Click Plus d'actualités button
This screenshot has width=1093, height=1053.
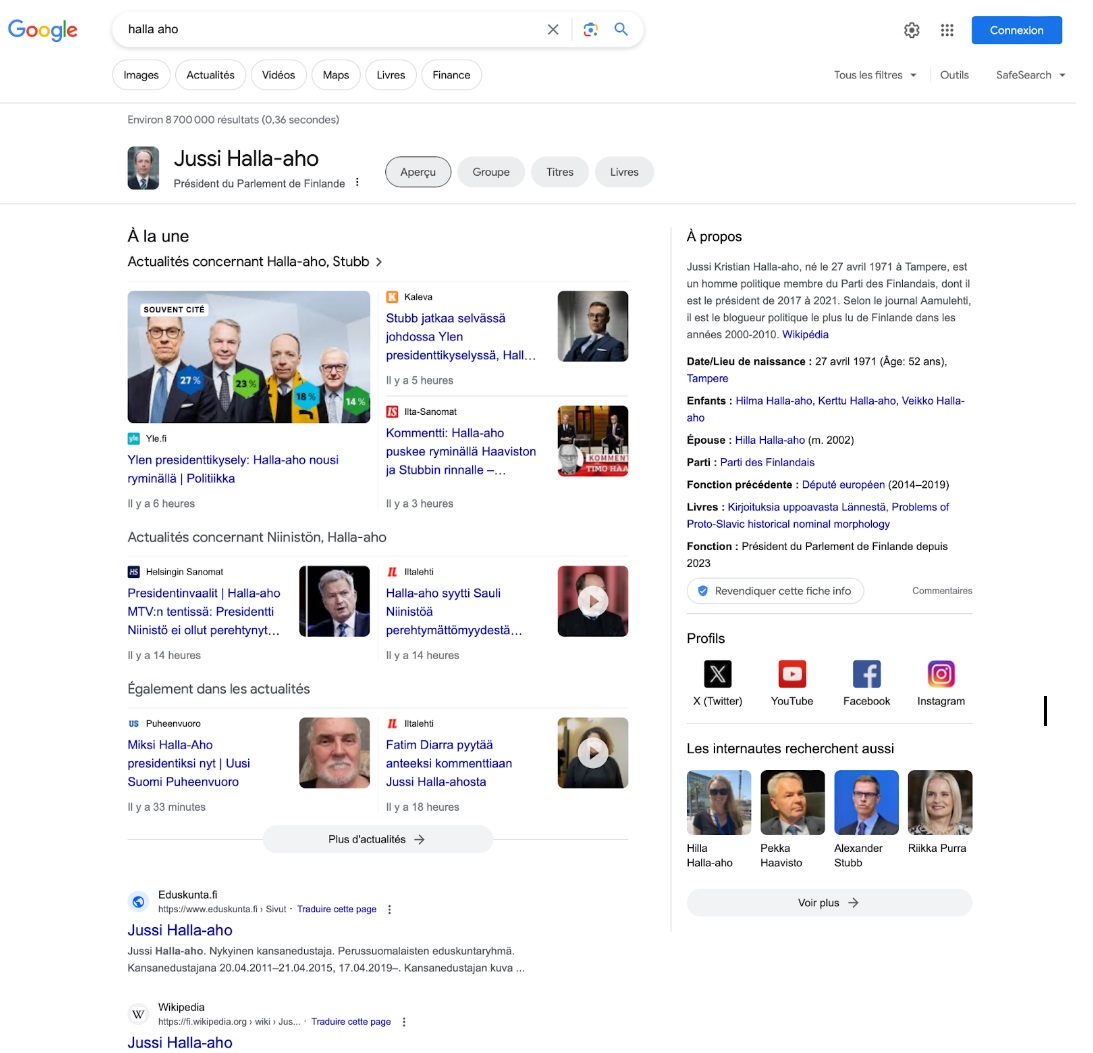tap(377, 840)
